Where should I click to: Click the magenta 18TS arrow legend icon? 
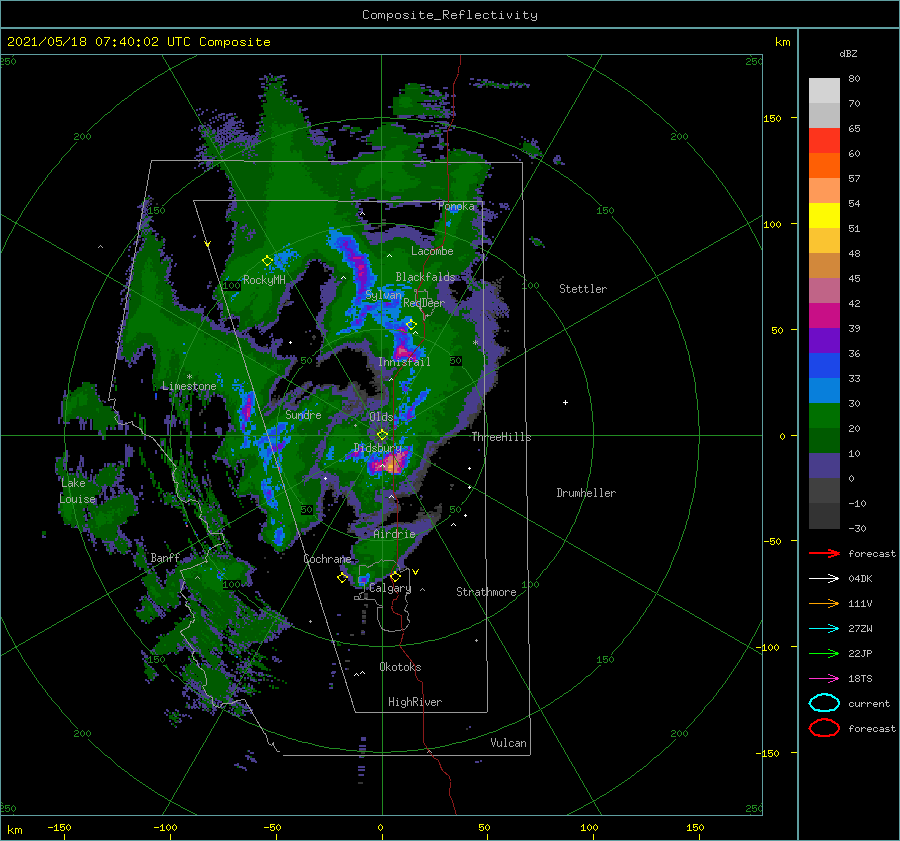[x=824, y=678]
